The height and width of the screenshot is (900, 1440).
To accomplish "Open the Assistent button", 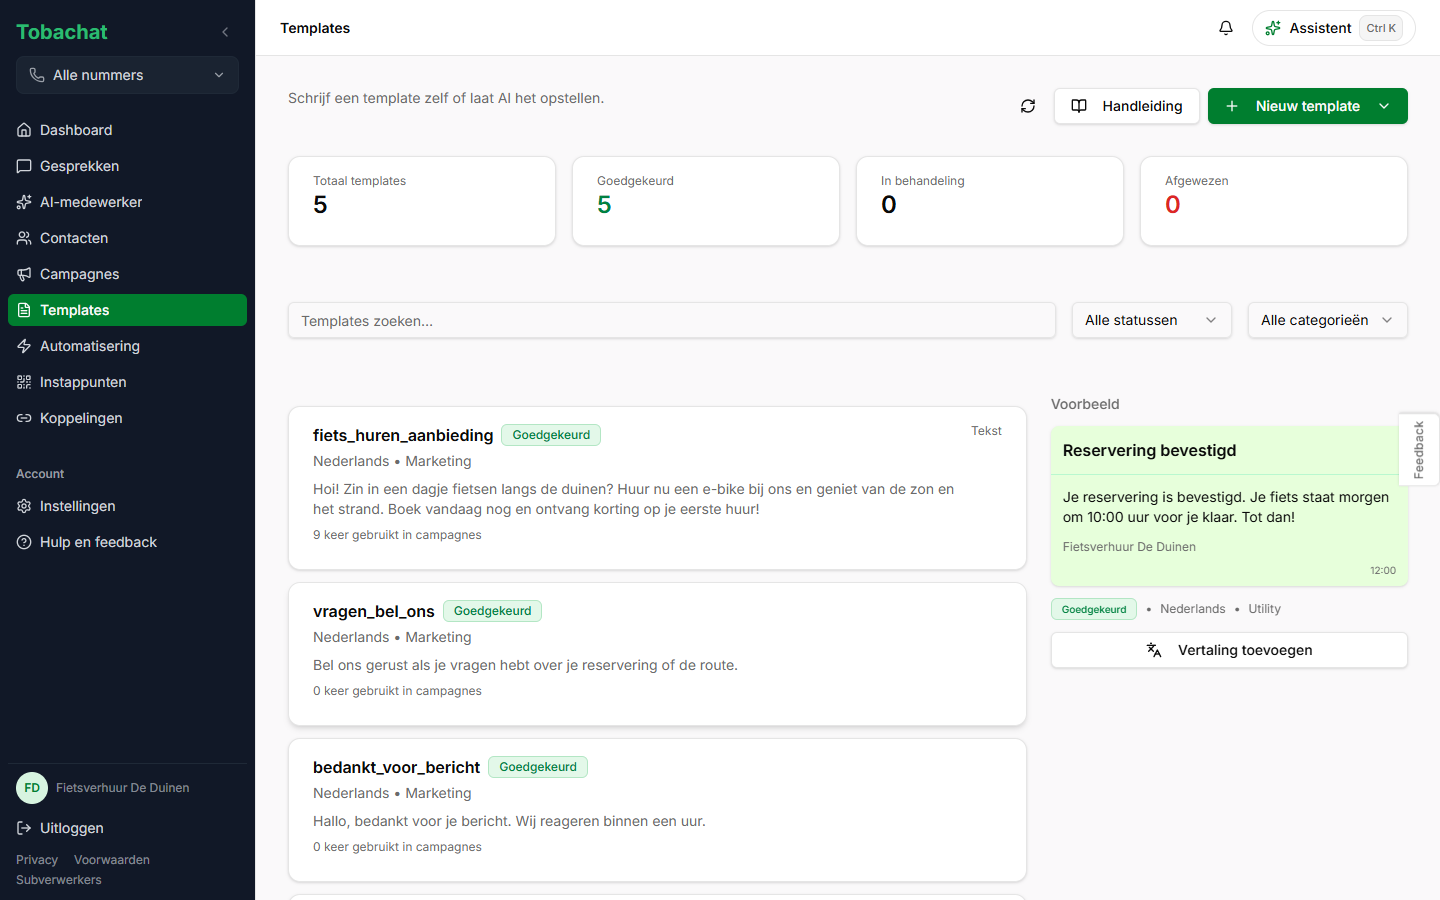I will pyautogui.click(x=1334, y=28).
